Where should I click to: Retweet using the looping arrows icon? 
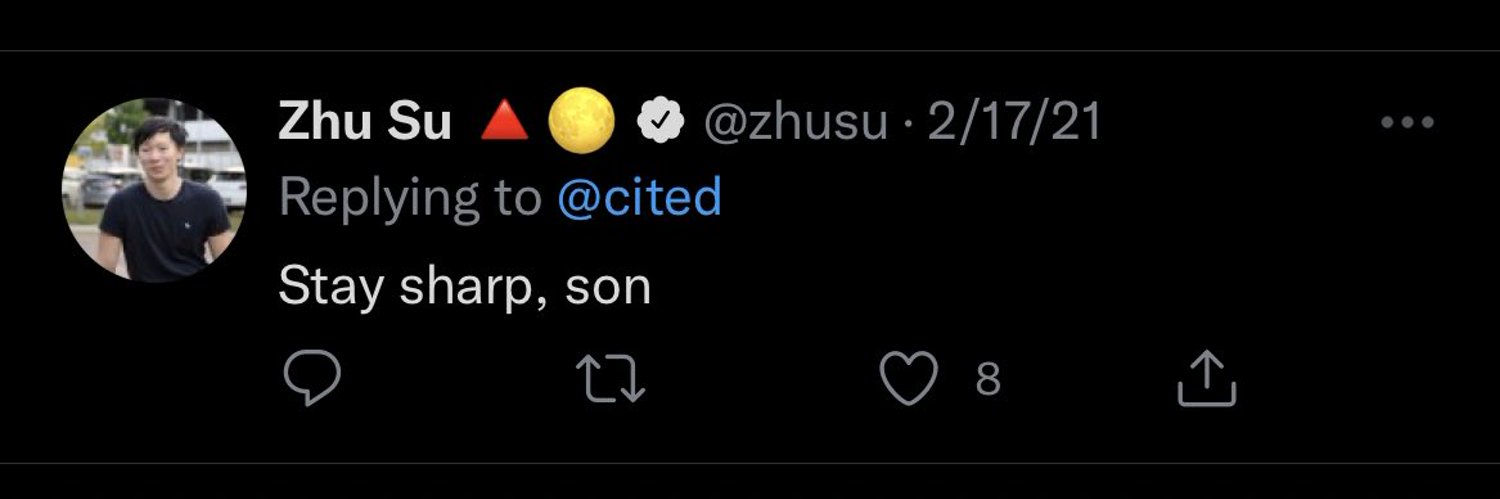612,379
